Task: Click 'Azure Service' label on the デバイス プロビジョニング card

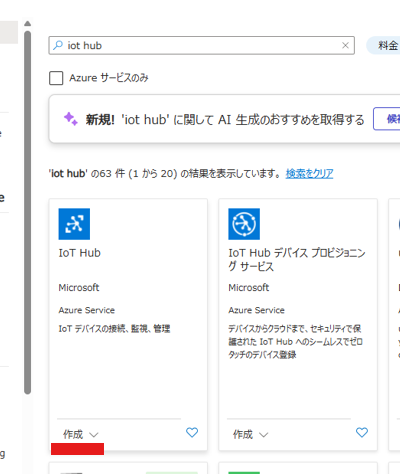Action: [256, 310]
